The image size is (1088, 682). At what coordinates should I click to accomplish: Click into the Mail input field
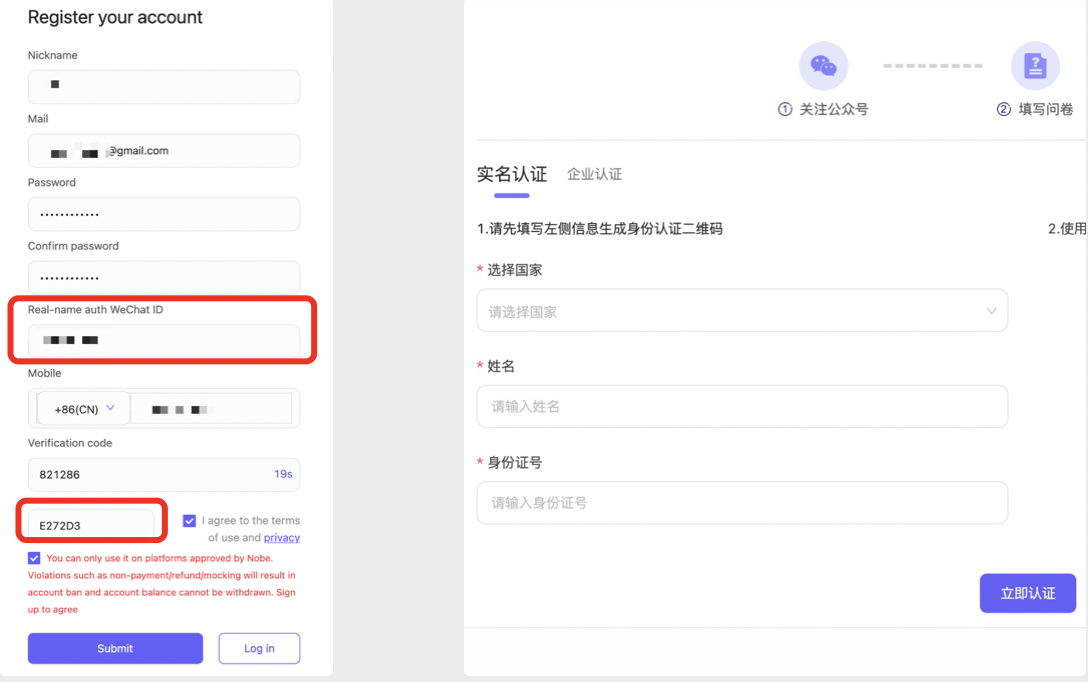coord(164,151)
